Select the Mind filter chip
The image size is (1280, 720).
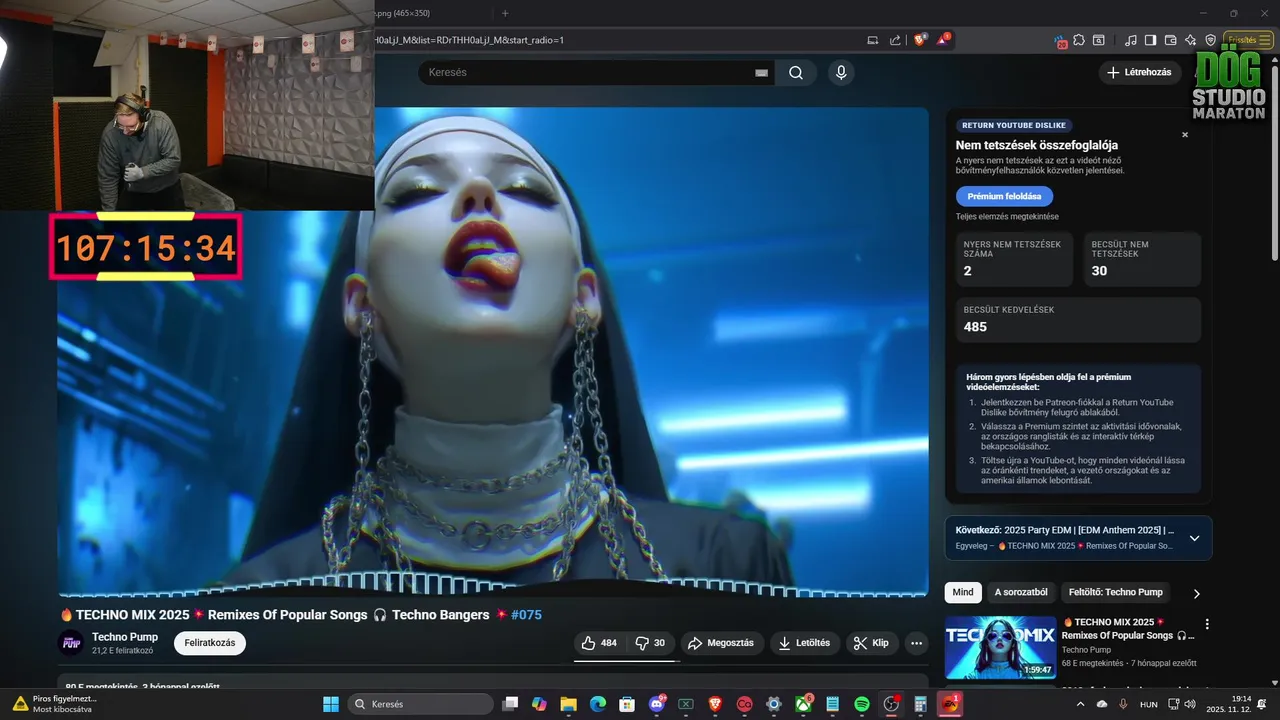point(963,592)
